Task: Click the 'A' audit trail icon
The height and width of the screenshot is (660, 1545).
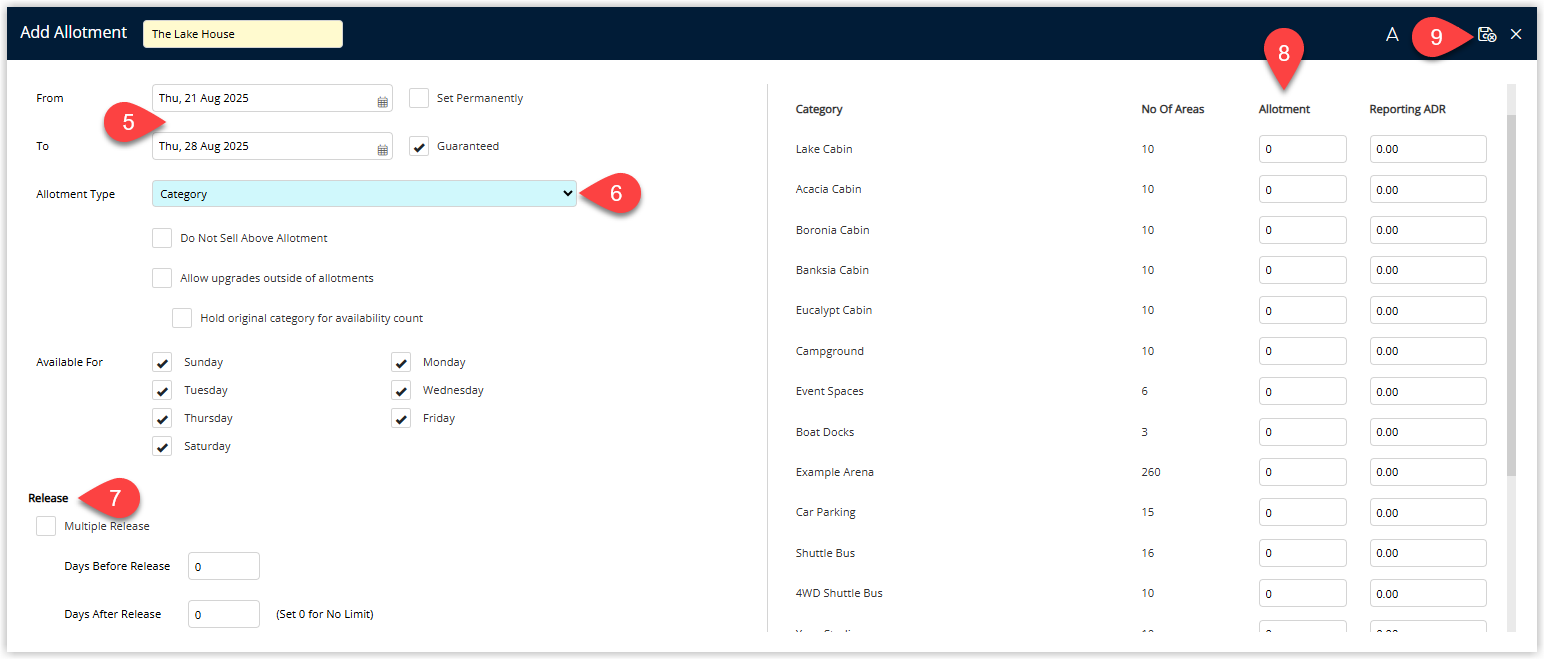Action: point(1392,34)
